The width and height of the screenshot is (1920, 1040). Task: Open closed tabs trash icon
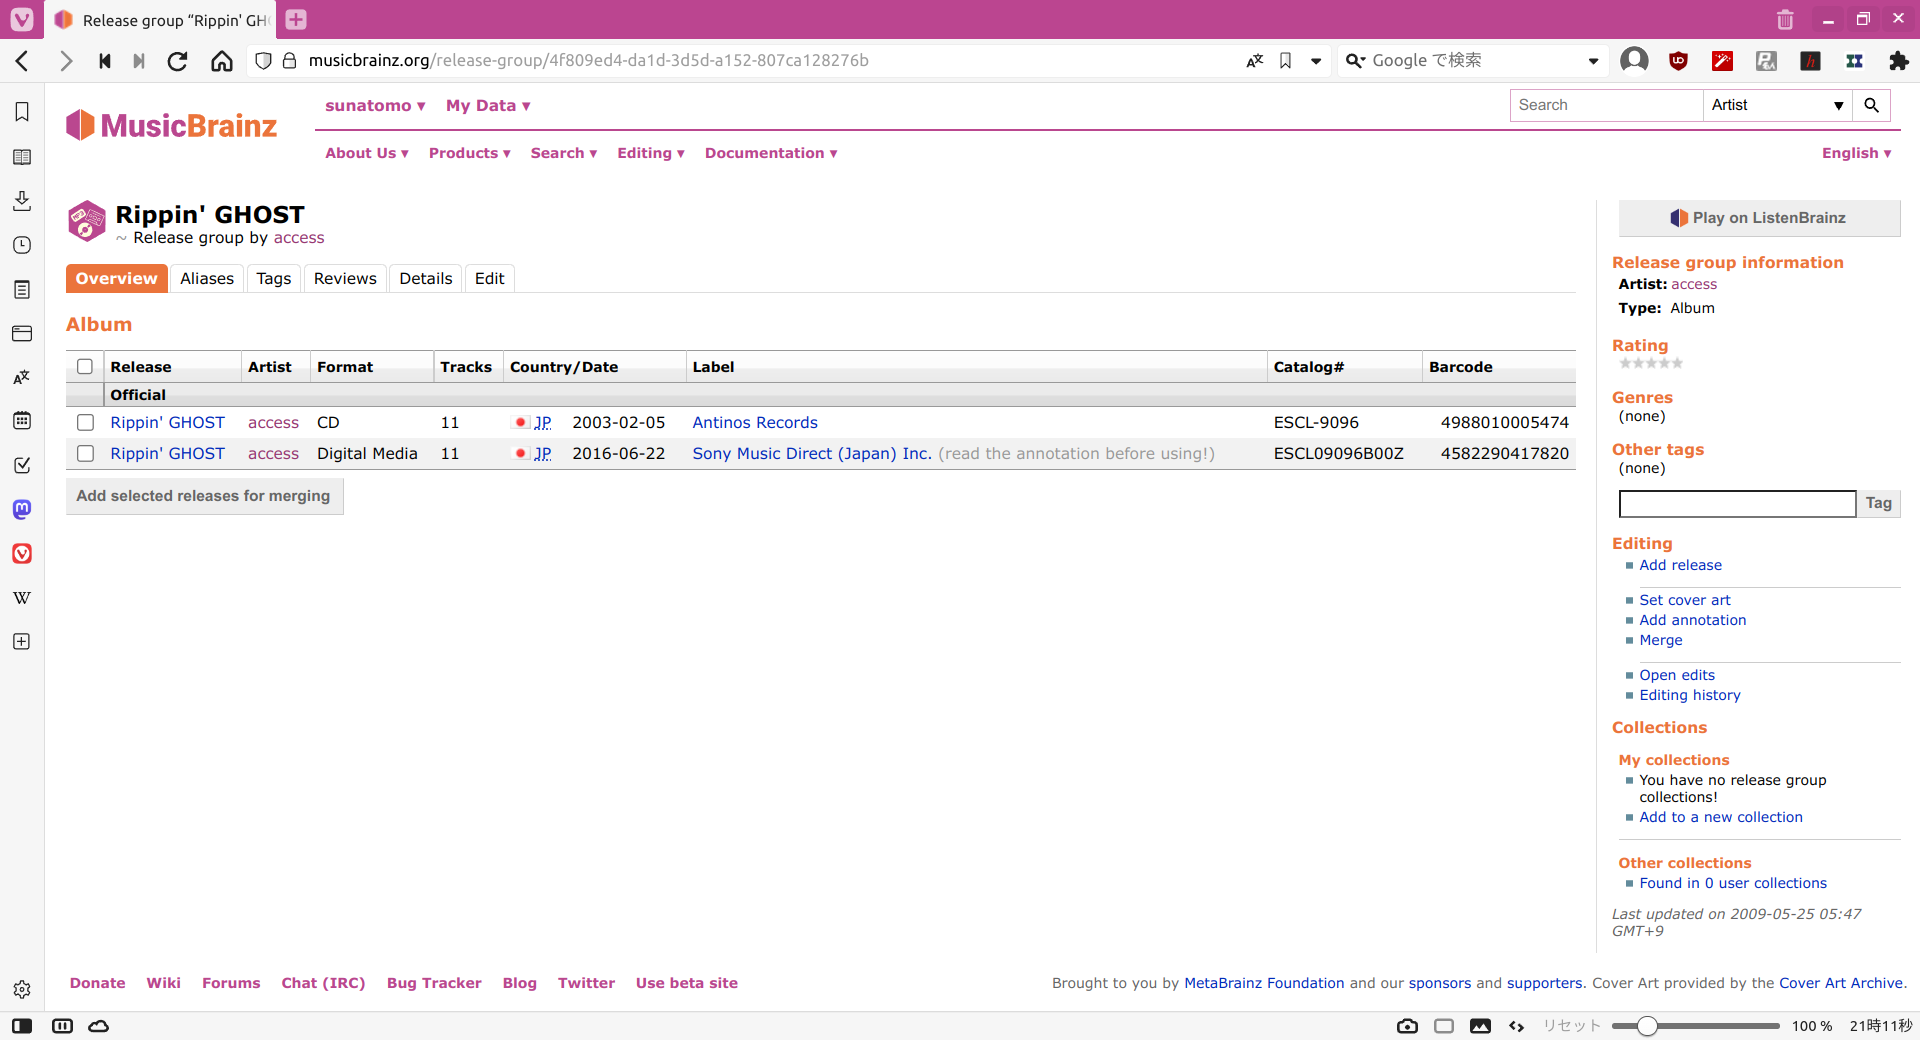(x=1785, y=19)
